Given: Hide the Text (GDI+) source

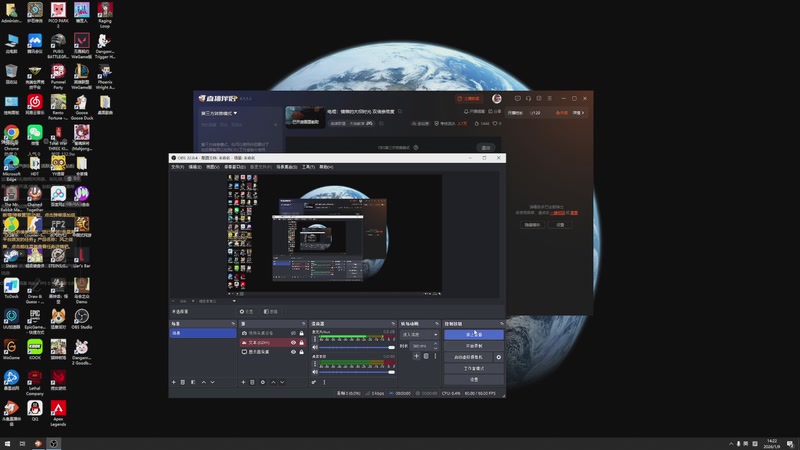Looking at the screenshot, I should 293,342.
